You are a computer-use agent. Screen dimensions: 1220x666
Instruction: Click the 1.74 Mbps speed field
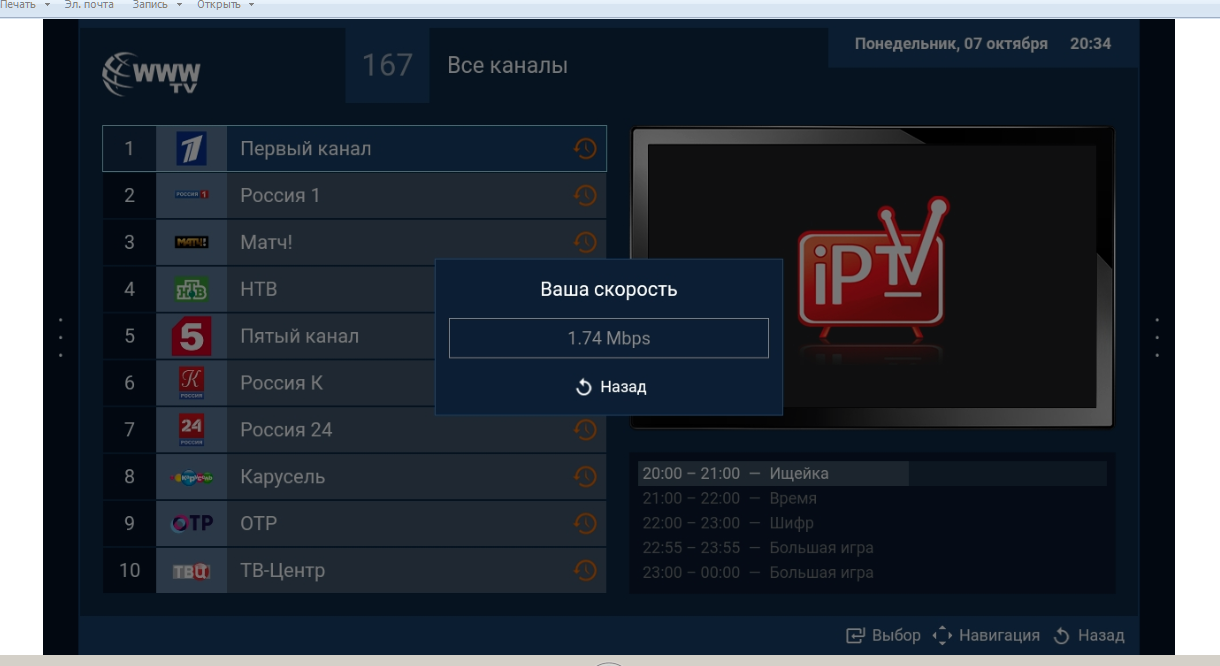(x=609, y=338)
